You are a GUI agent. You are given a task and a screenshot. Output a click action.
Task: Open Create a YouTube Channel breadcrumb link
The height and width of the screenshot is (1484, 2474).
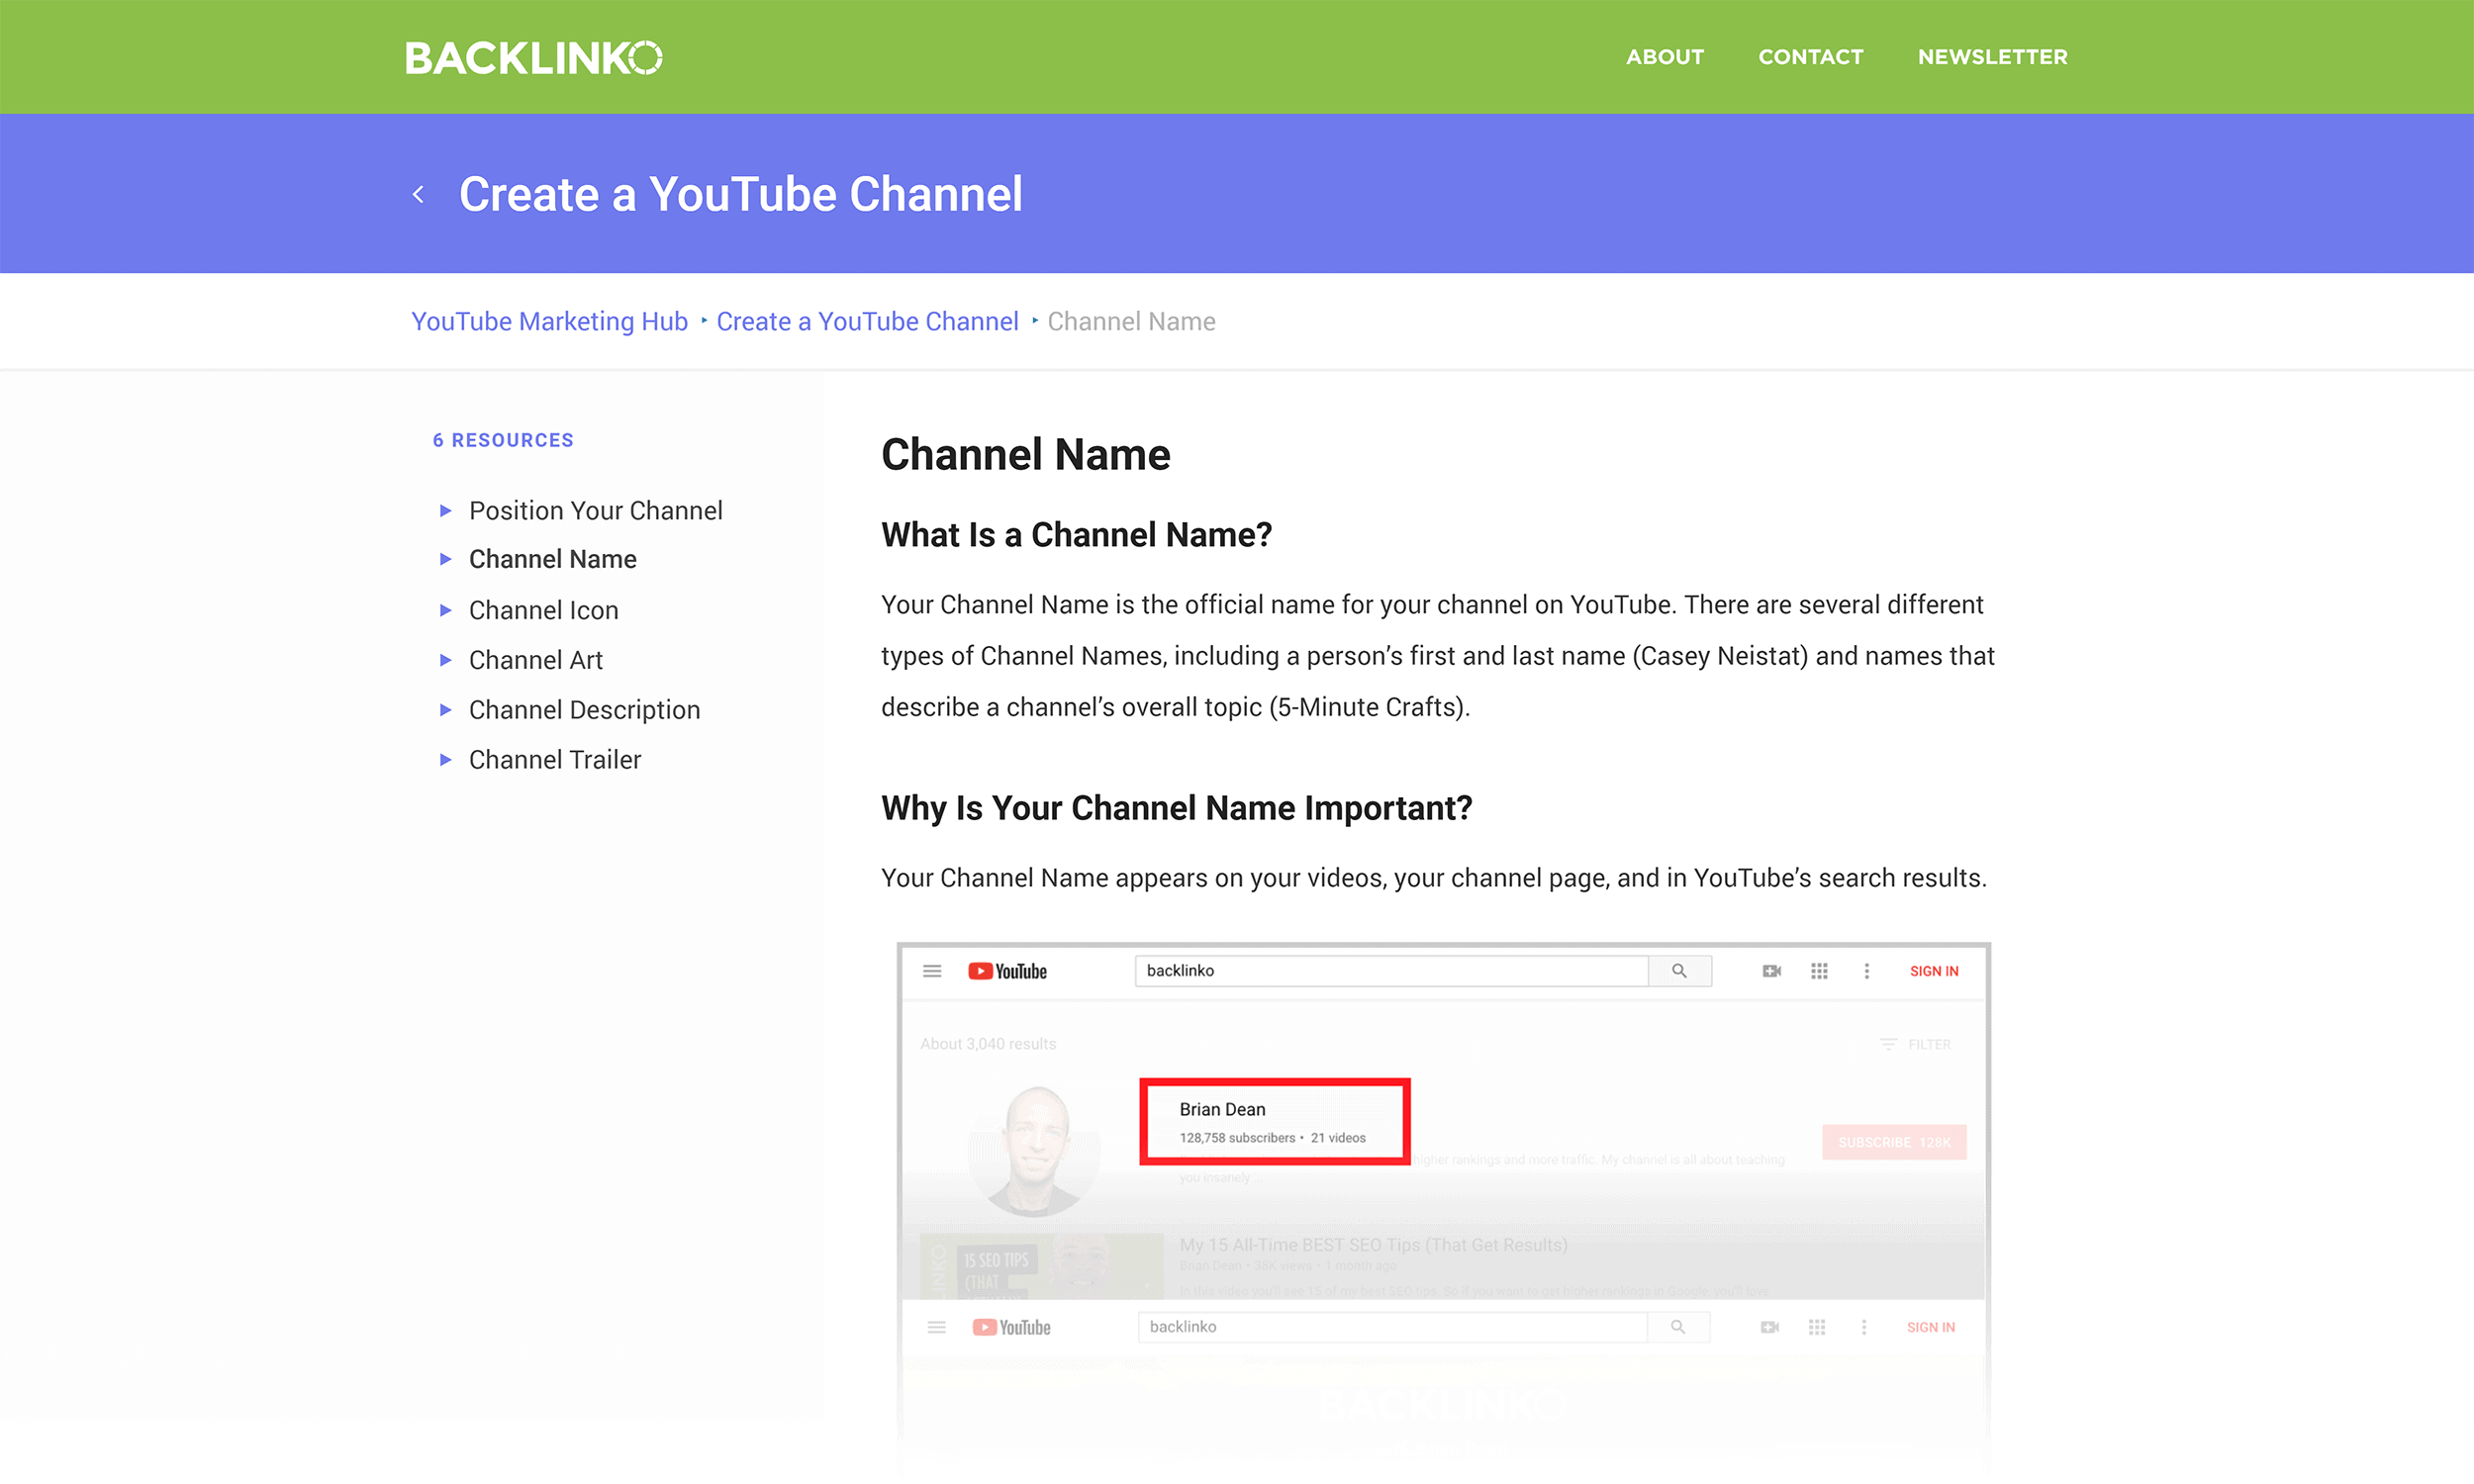click(867, 321)
